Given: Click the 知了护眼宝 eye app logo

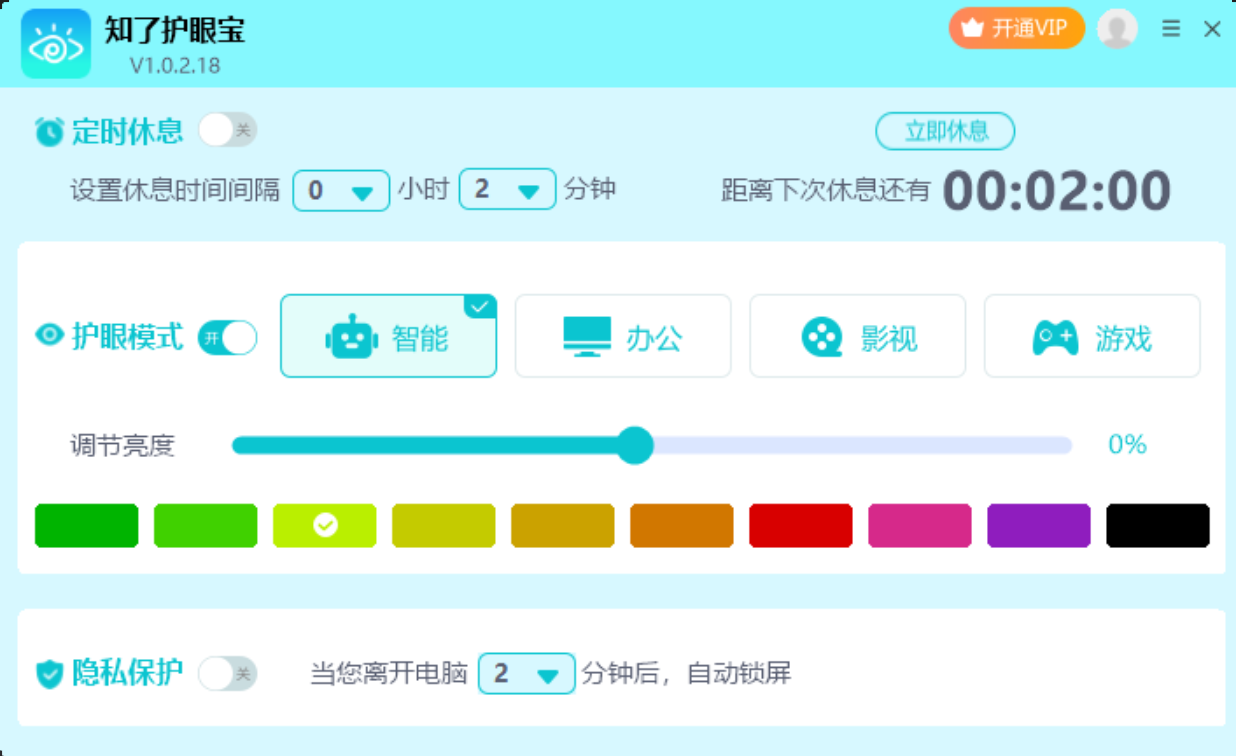Looking at the screenshot, I should 56,44.
